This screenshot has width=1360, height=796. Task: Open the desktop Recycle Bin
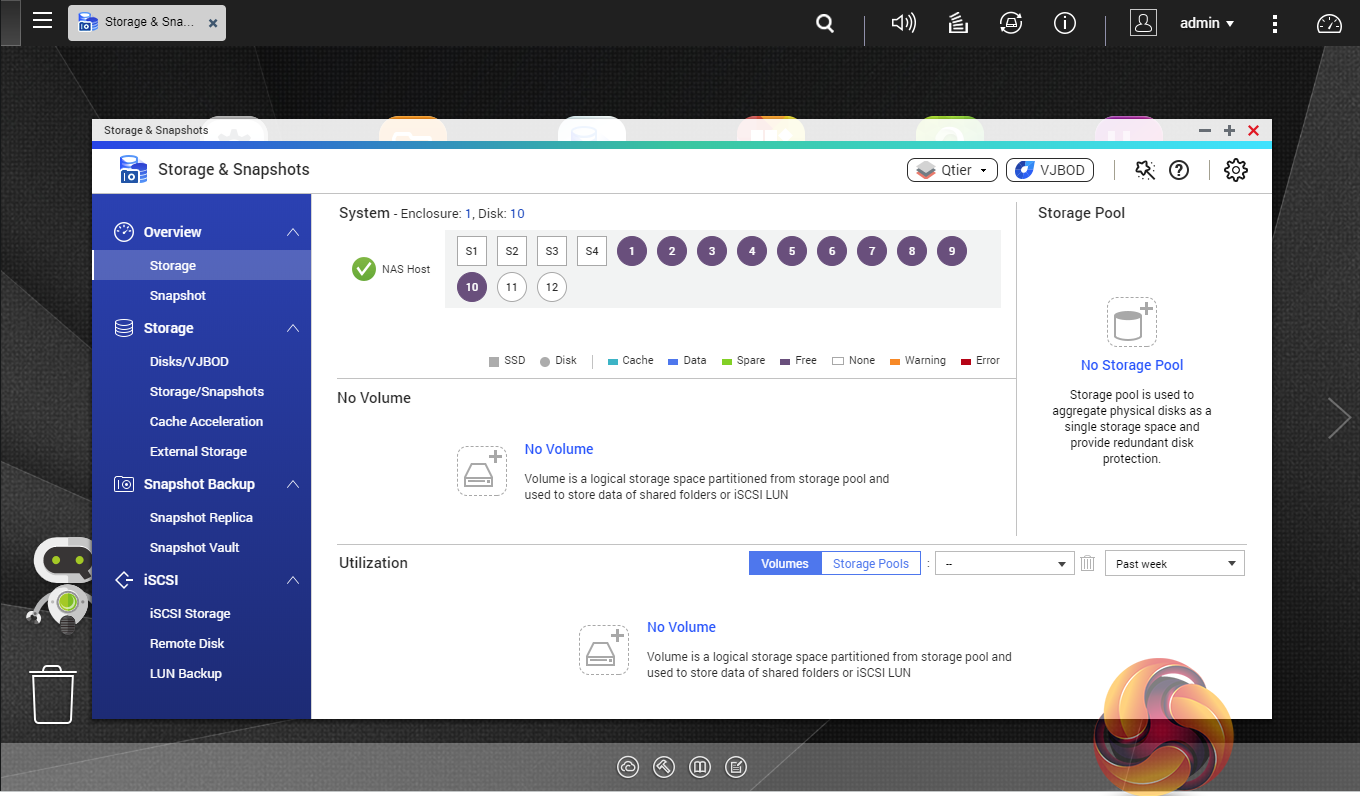tap(54, 694)
